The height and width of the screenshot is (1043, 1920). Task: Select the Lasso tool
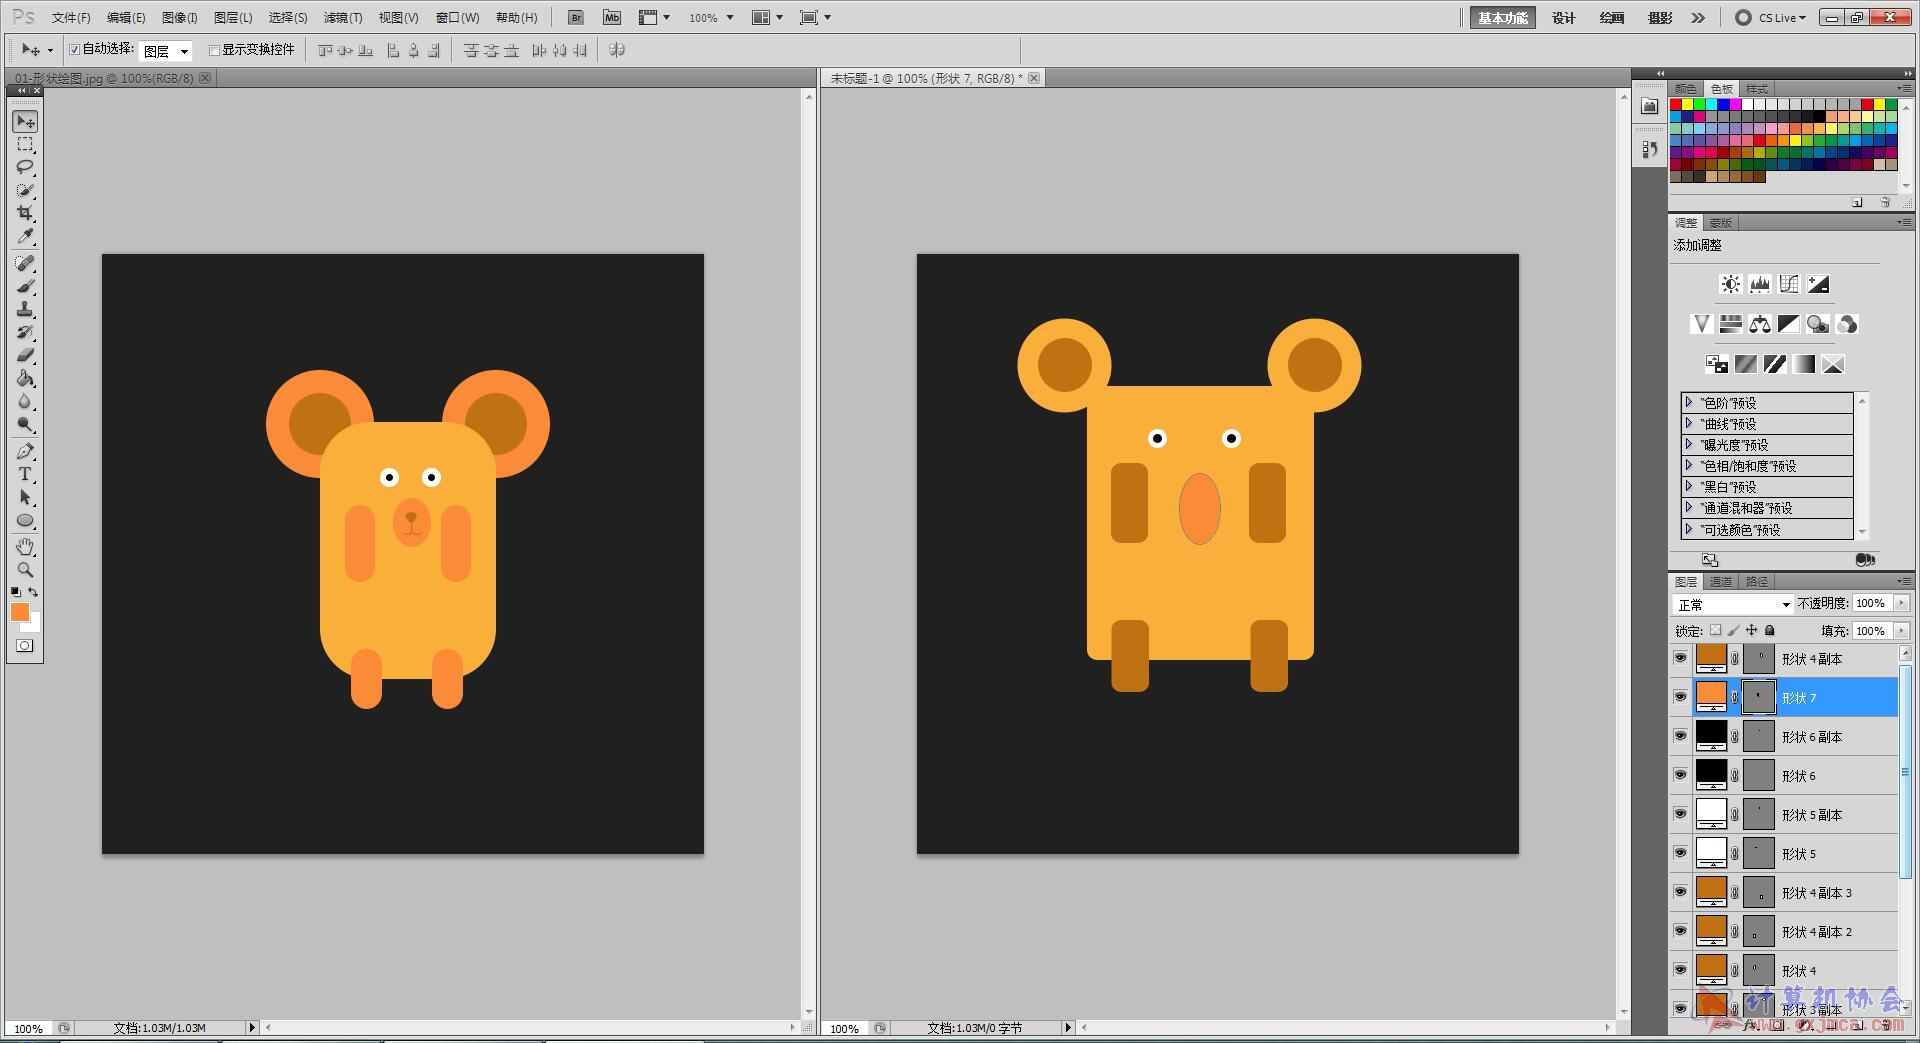(x=25, y=167)
